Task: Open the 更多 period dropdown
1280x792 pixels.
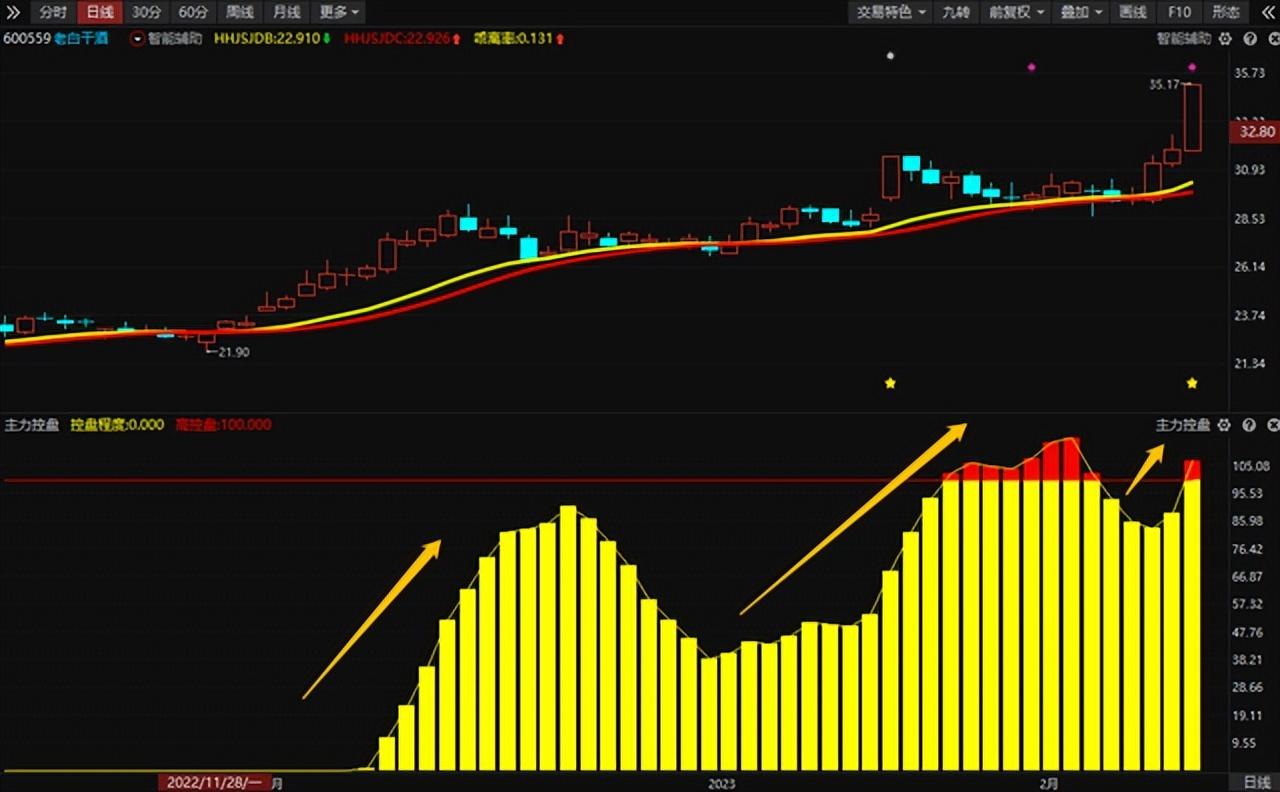Action: pos(339,12)
